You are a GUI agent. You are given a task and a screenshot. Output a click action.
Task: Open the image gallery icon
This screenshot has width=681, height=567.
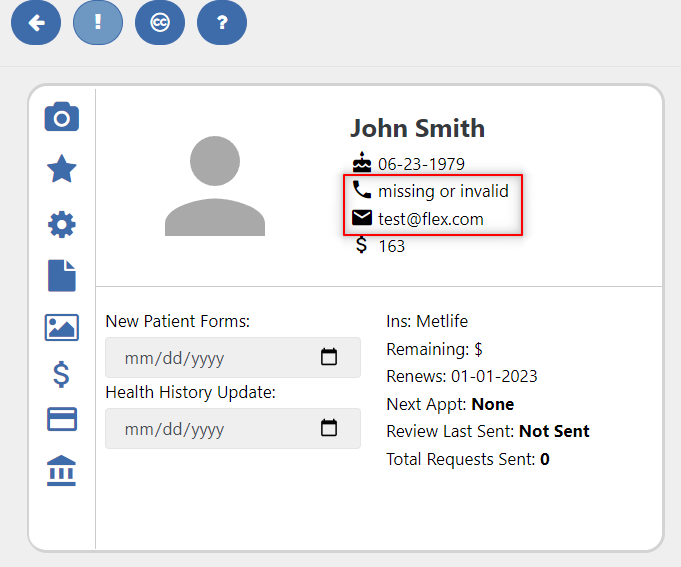click(62, 327)
